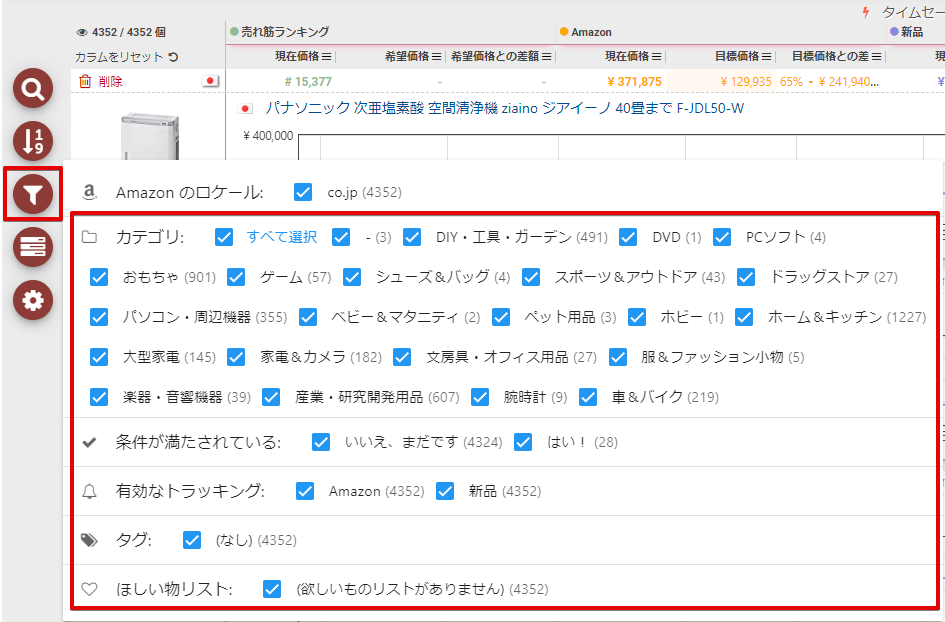Click the Japan flag icon in the product row
The image size is (945, 622).
point(210,82)
